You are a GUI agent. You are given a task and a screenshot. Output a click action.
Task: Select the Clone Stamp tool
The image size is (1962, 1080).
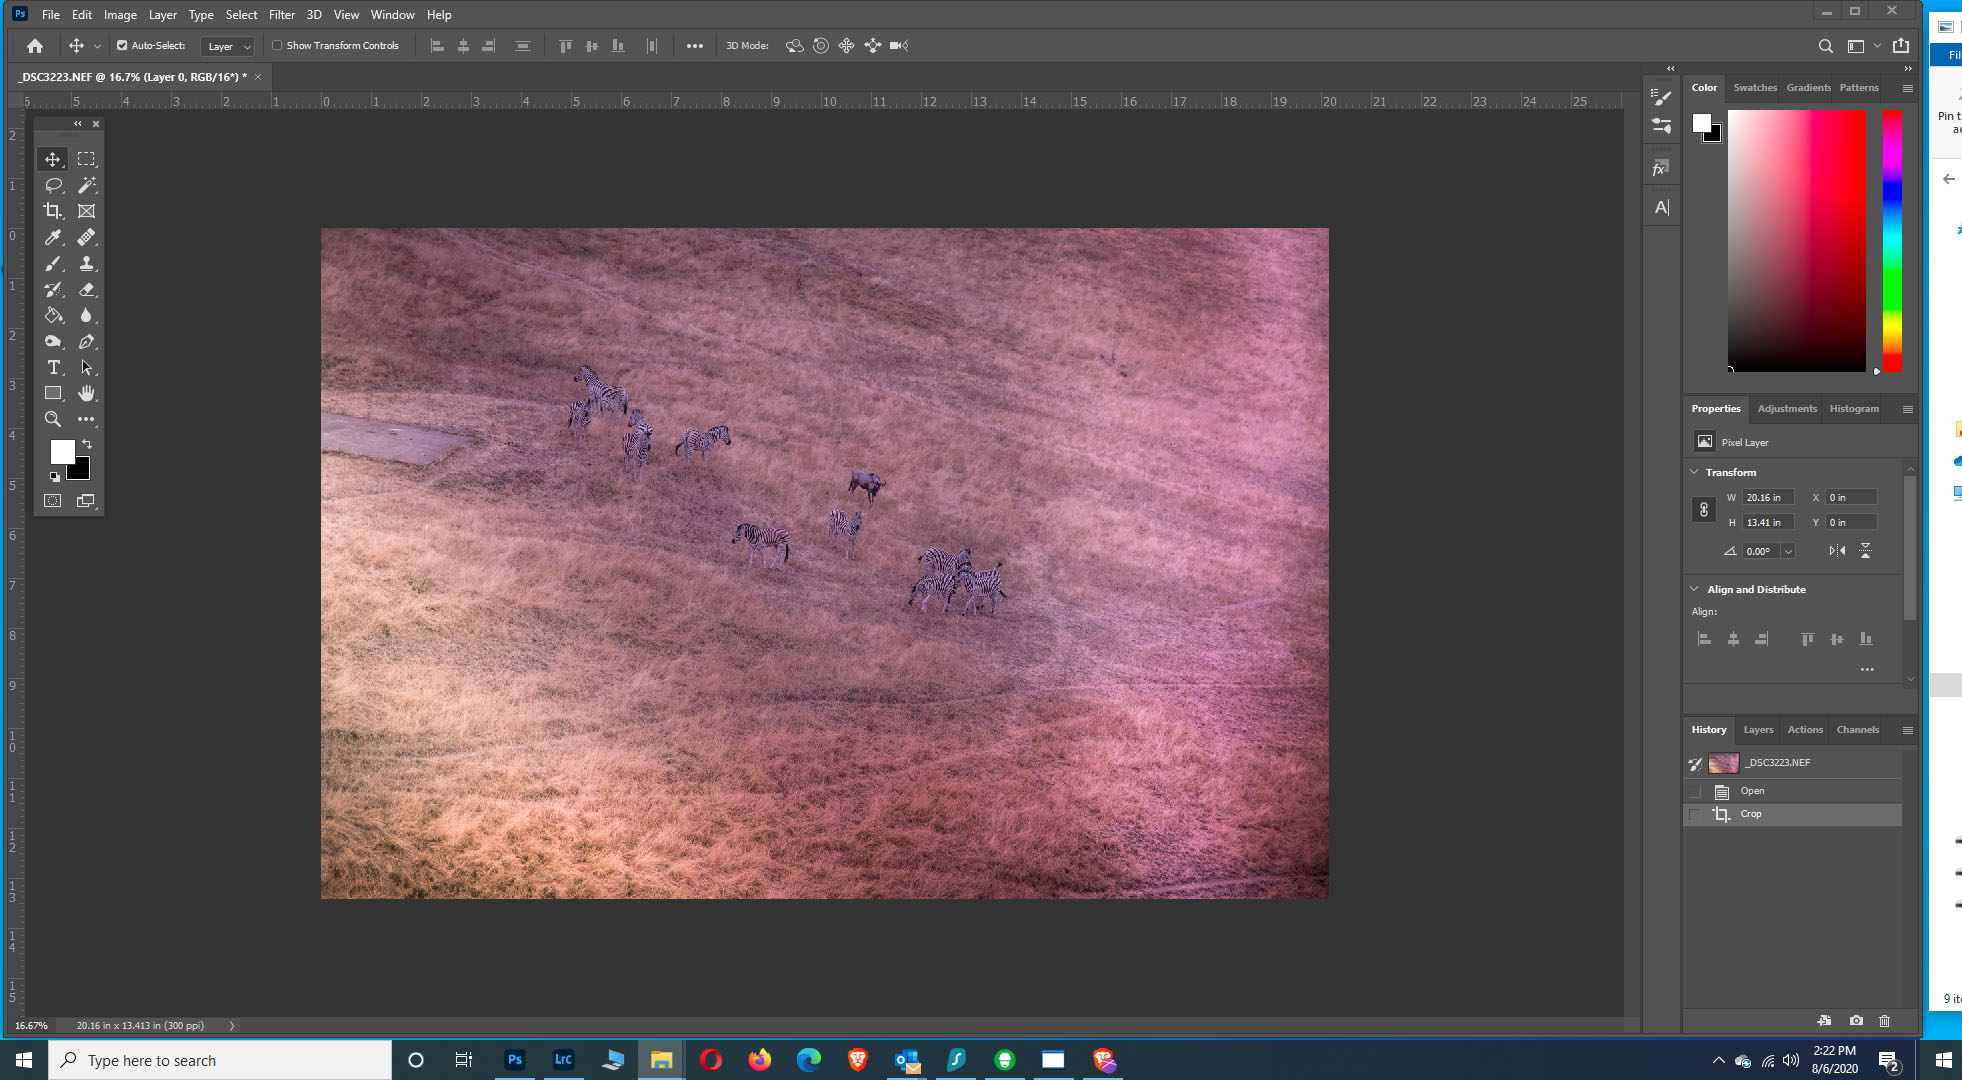(x=87, y=264)
